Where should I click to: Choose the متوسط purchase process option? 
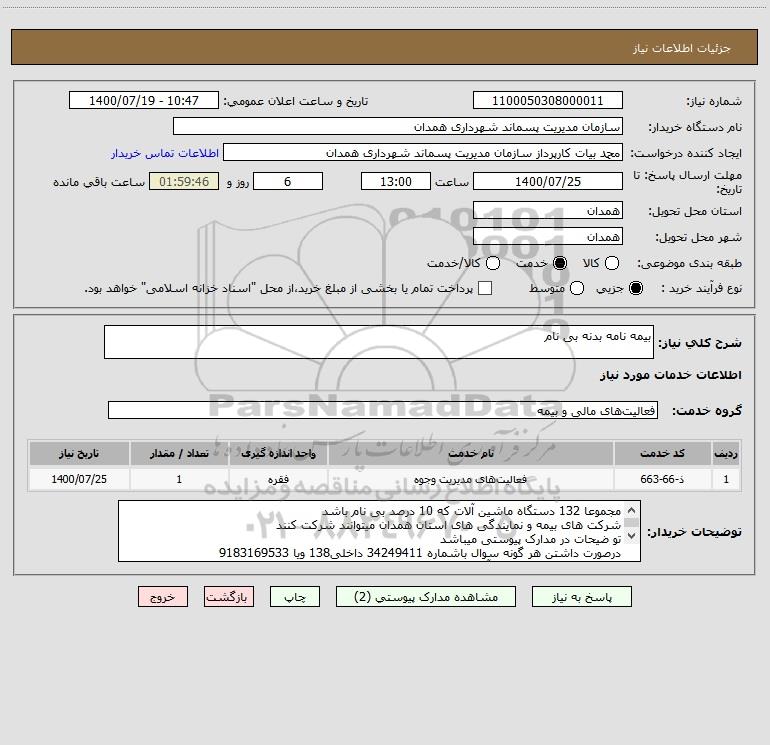click(577, 288)
